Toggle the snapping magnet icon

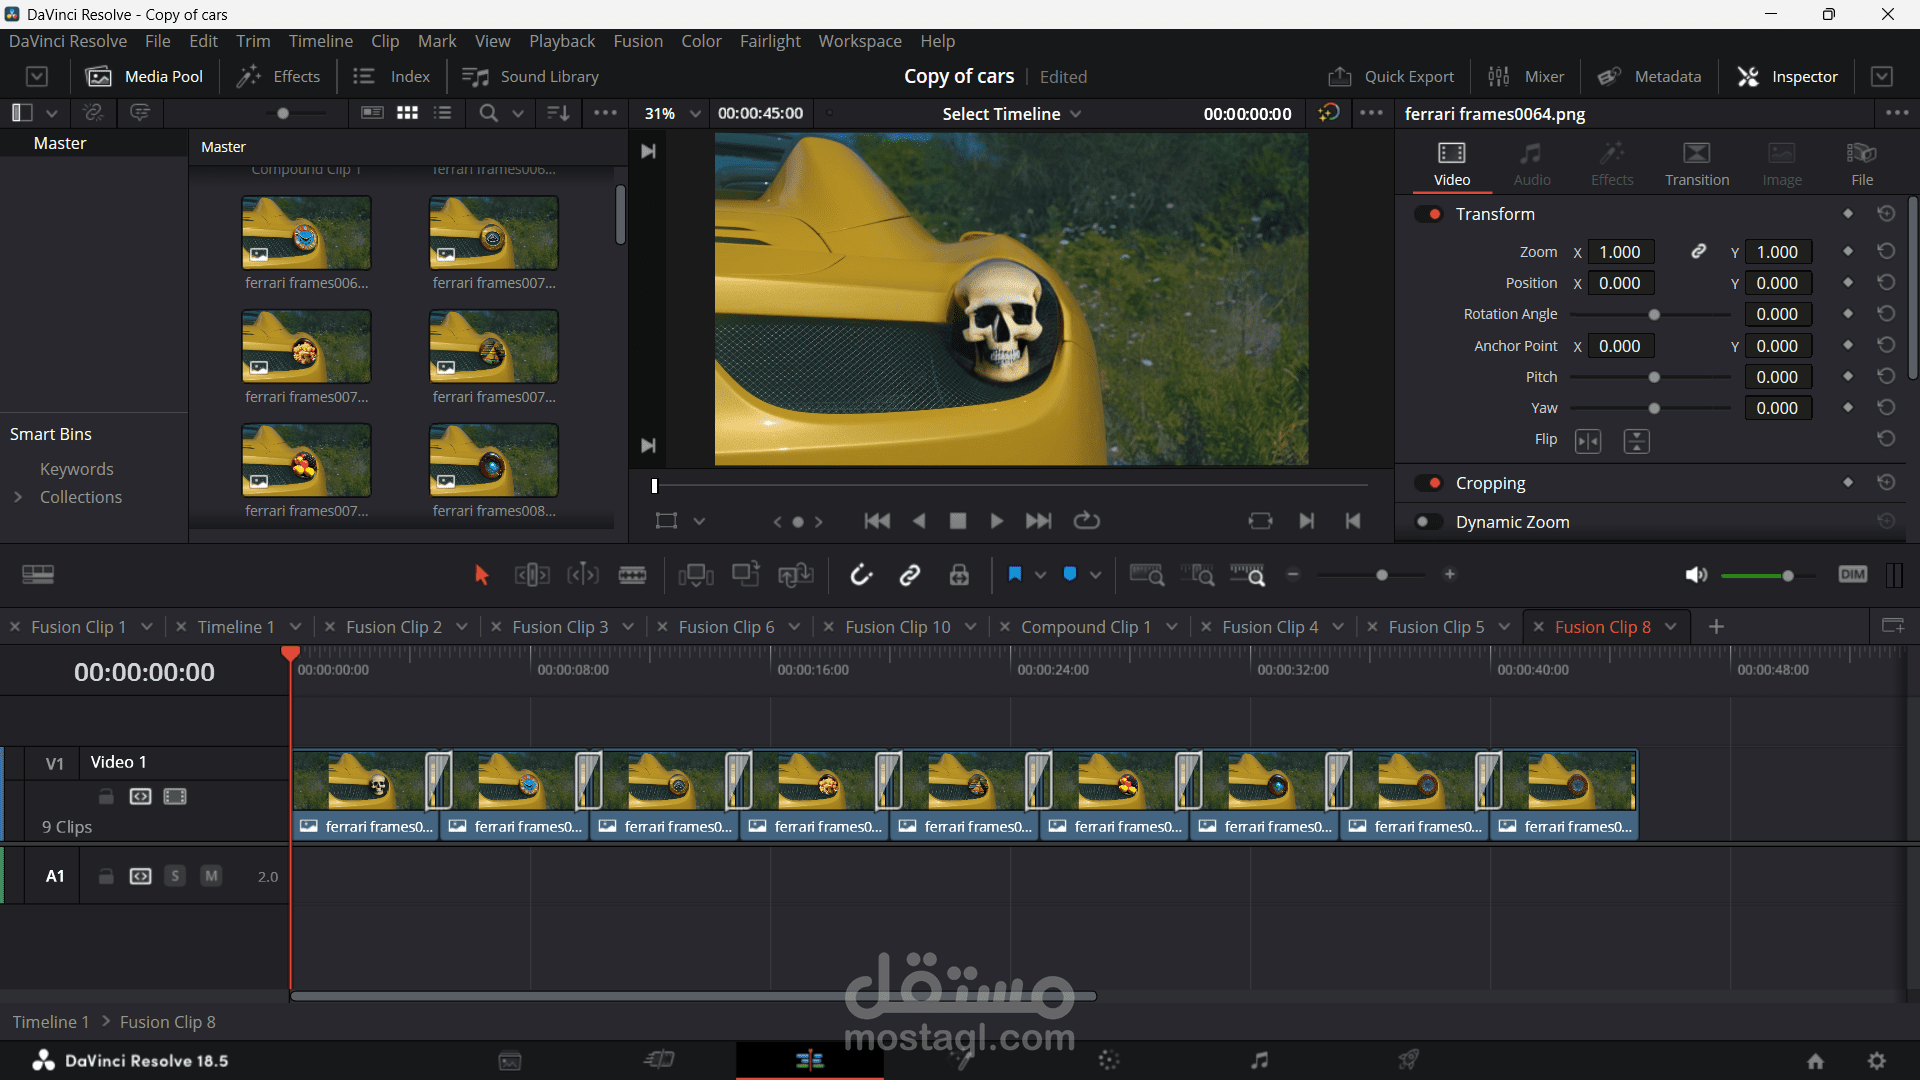tap(861, 575)
